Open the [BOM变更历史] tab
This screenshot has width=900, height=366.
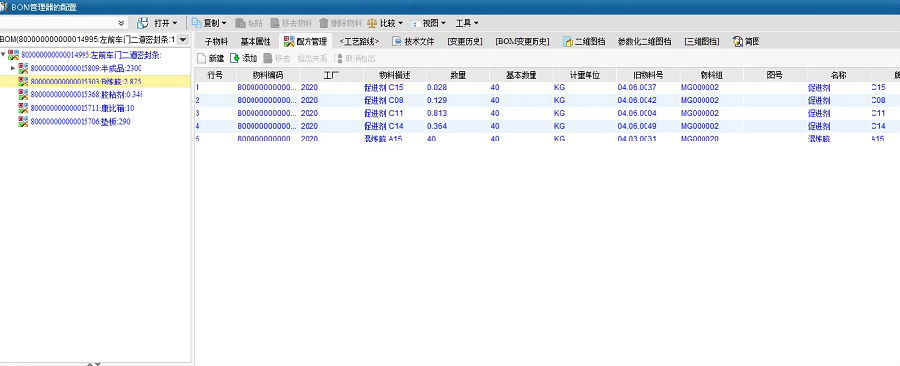pos(522,41)
